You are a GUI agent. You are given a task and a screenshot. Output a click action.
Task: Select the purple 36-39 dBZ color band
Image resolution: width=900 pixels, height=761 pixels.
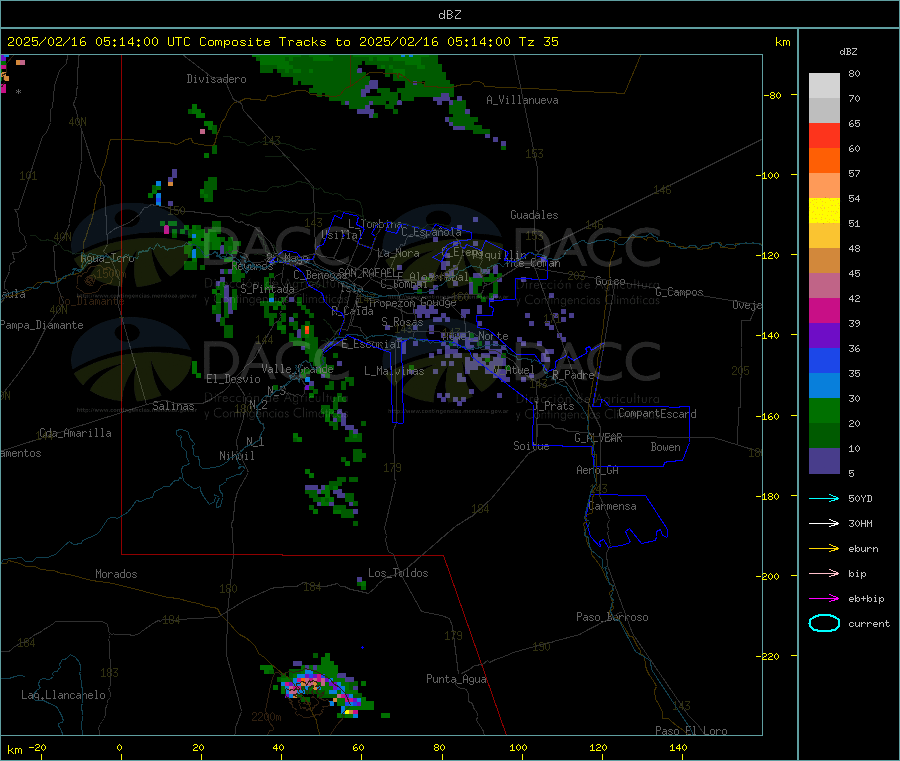[x=824, y=336]
